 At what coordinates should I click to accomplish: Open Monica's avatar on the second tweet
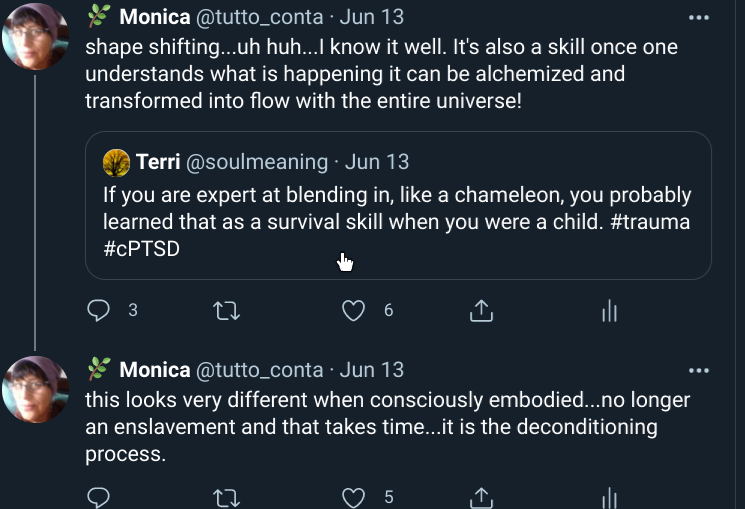36,390
